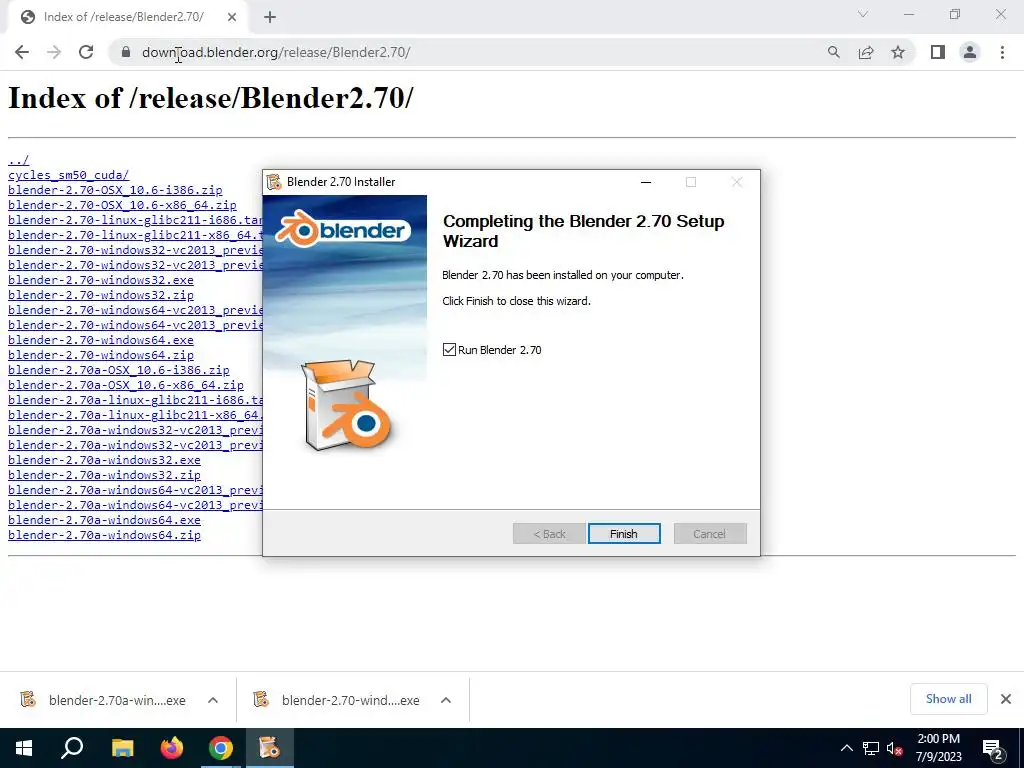Screen dimensions: 1024x768
Task: Open Chrome's three-dot menu
Action: pyautogui.click(x=1002, y=52)
